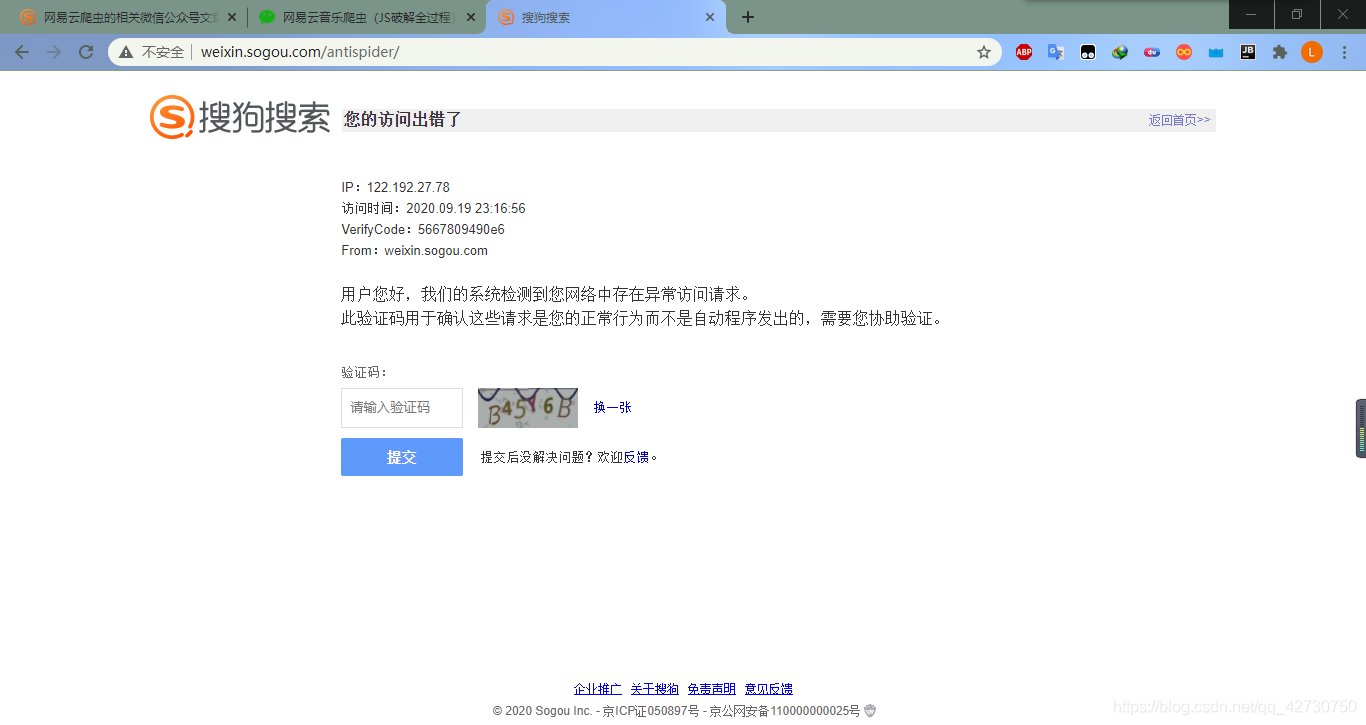1366x725 pixels.
Task: Close the 搜狗搜索 tab
Action: tap(710, 17)
